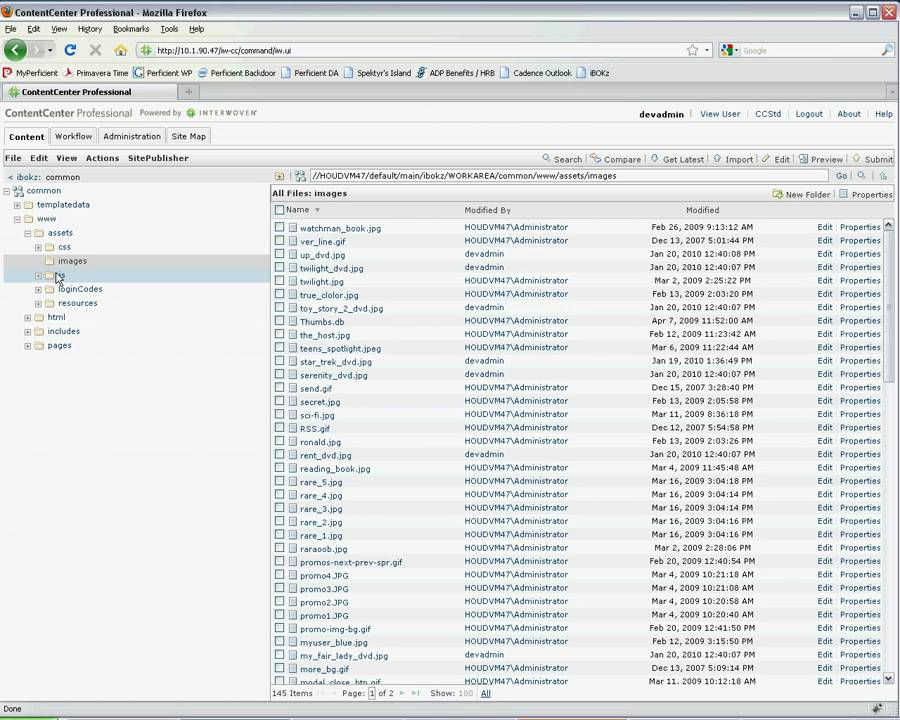900x720 pixels.
Task: Open the MyPerficient bookmark icon
Action: coord(7,73)
